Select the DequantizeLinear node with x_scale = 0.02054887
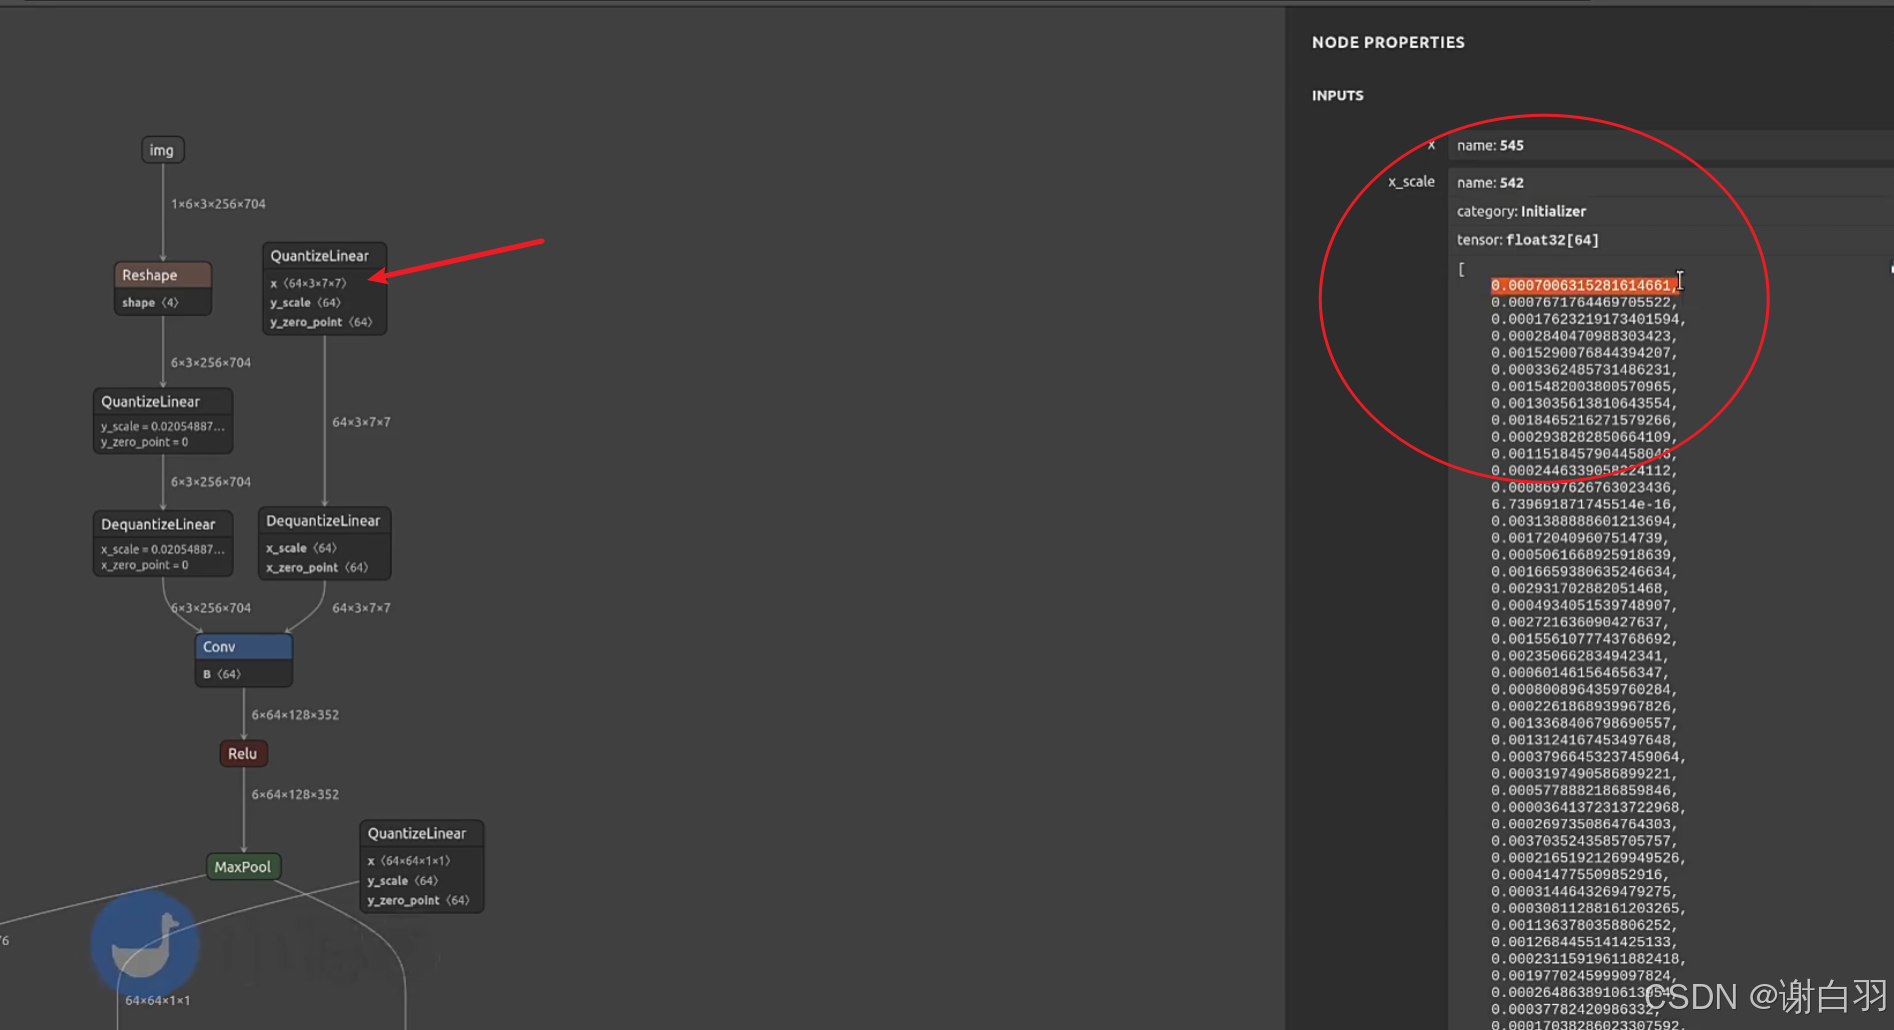 [x=163, y=525]
